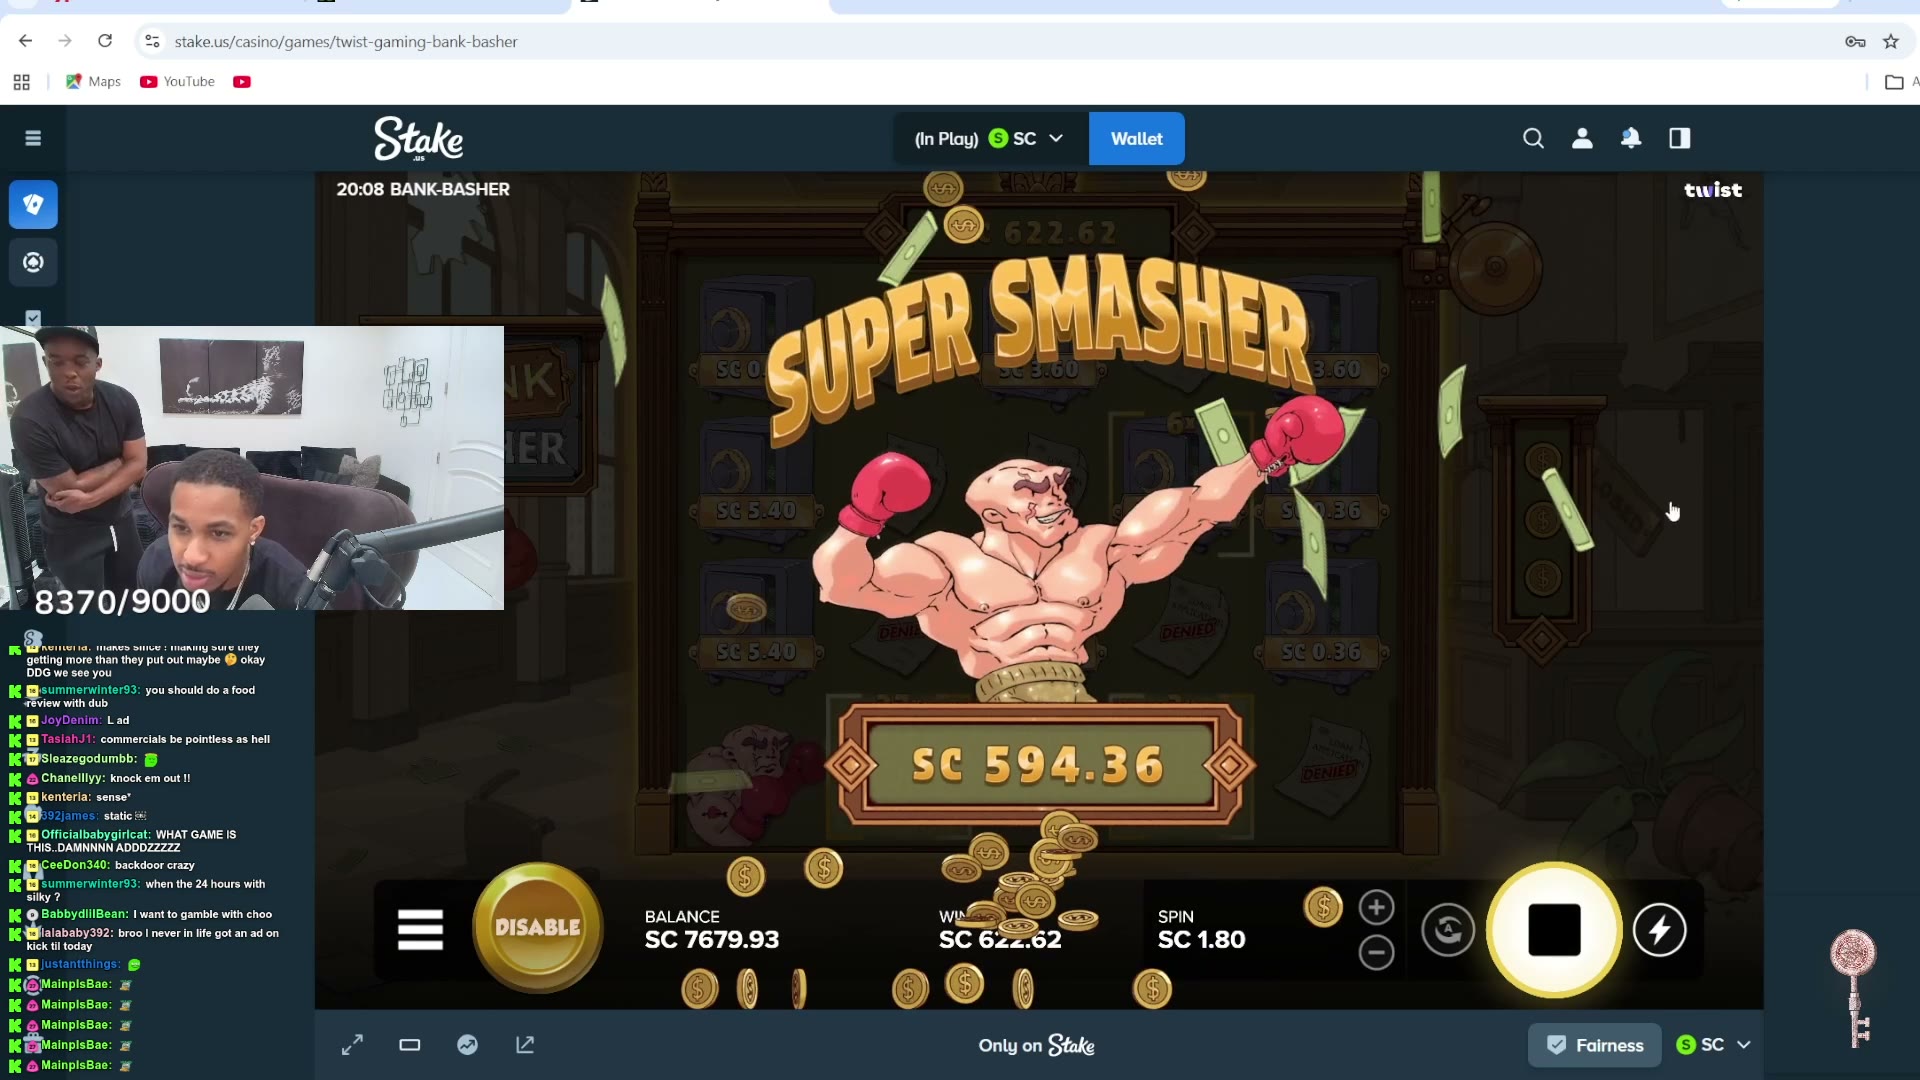The image size is (1920, 1080).
Task: Focus the address bar with the stake.us URL
Action: 346,41
